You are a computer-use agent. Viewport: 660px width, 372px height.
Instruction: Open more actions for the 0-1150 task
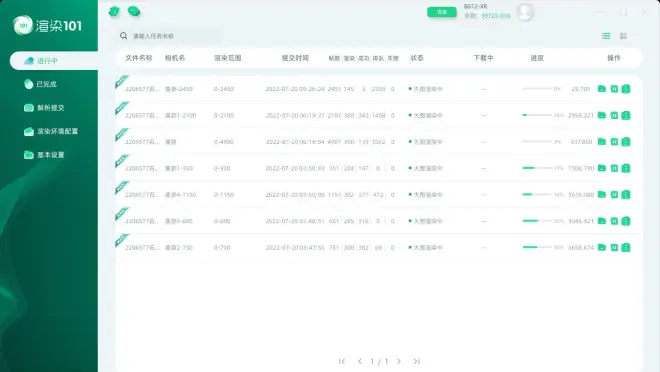tap(626, 194)
